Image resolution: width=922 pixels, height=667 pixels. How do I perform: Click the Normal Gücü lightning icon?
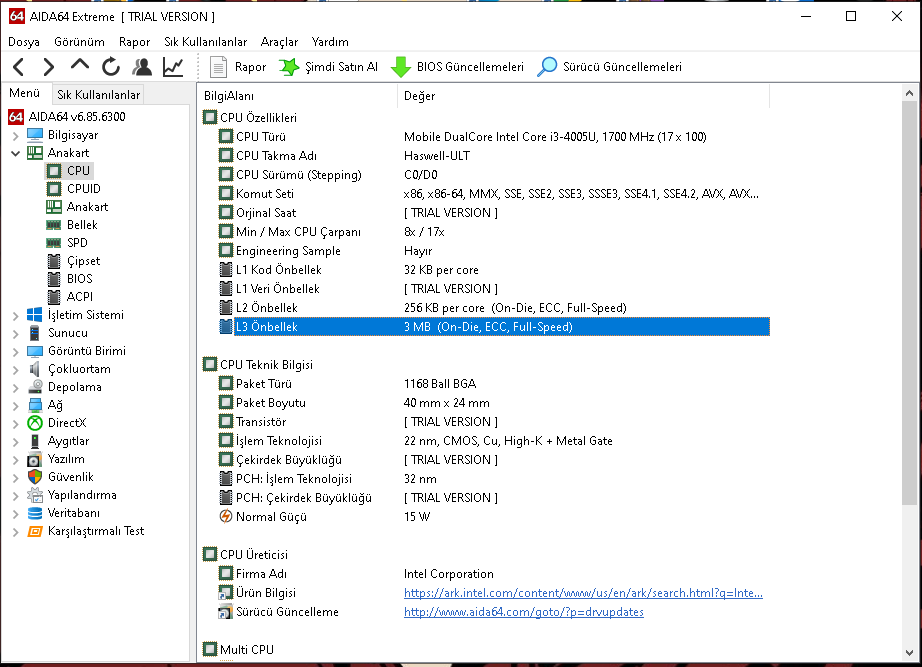[225, 516]
